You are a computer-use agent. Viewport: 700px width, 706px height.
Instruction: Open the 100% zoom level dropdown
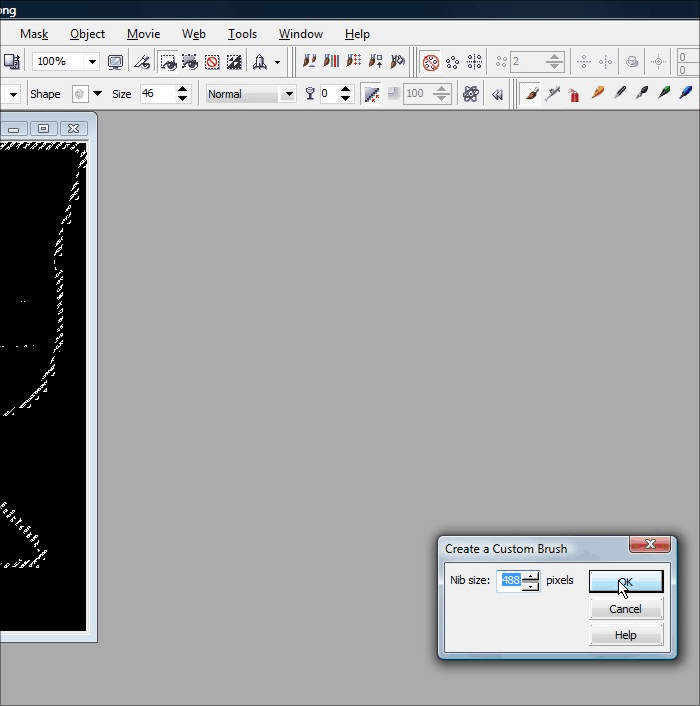coord(92,62)
